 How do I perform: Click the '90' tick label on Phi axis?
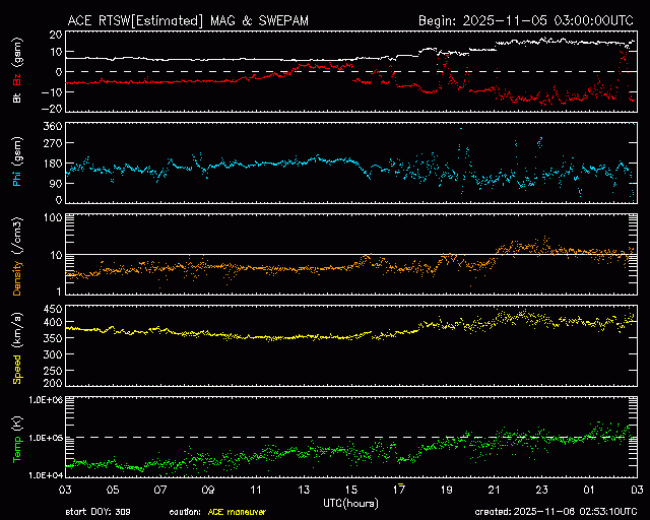(56, 184)
